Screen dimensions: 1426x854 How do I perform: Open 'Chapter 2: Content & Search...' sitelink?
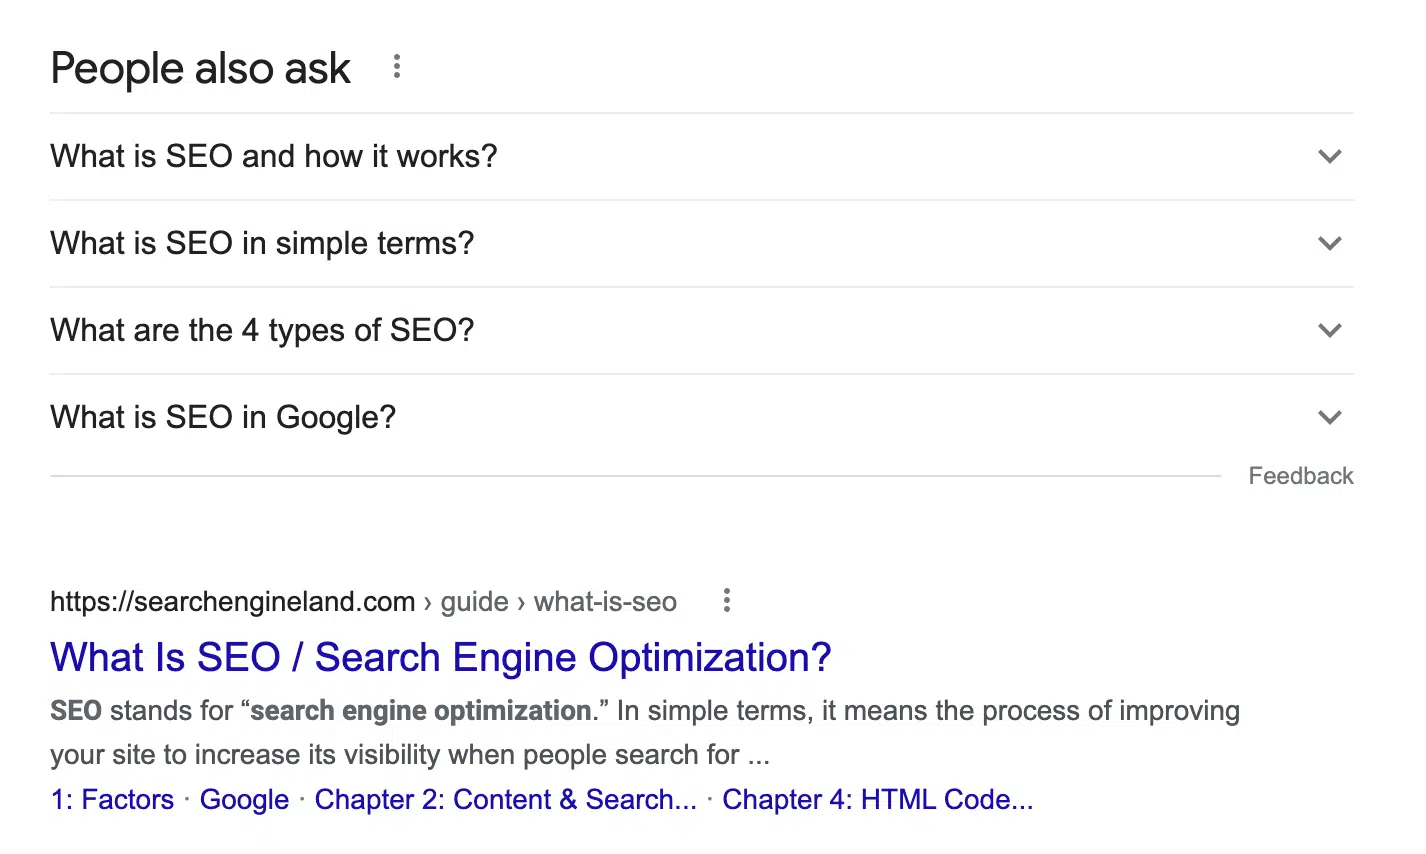pyautogui.click(x=505, y=799)
